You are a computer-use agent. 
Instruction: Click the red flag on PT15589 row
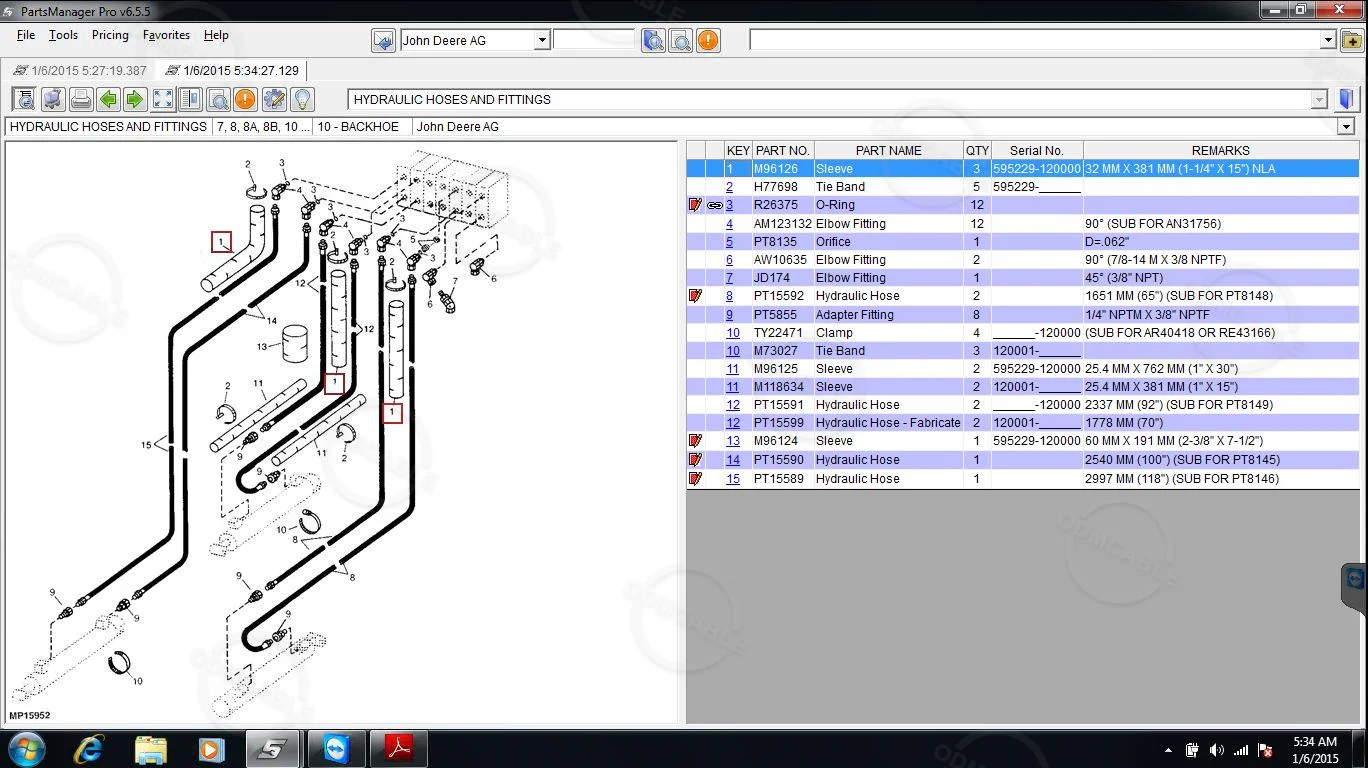pos(696,479)
